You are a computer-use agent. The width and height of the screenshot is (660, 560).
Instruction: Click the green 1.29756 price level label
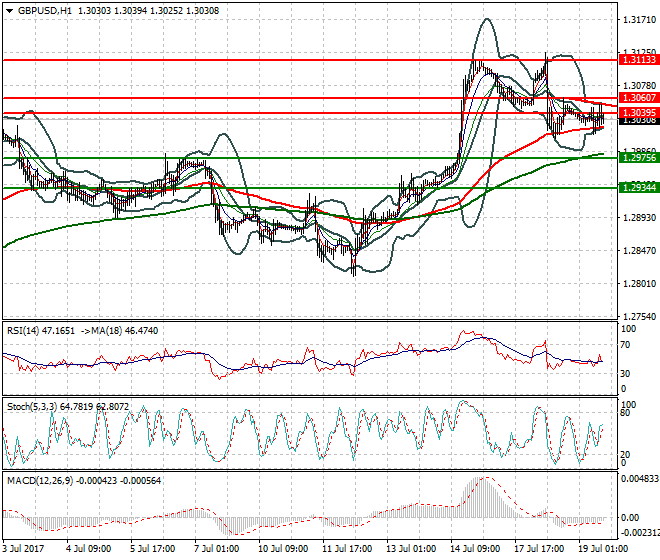click(x=639, y=158)
